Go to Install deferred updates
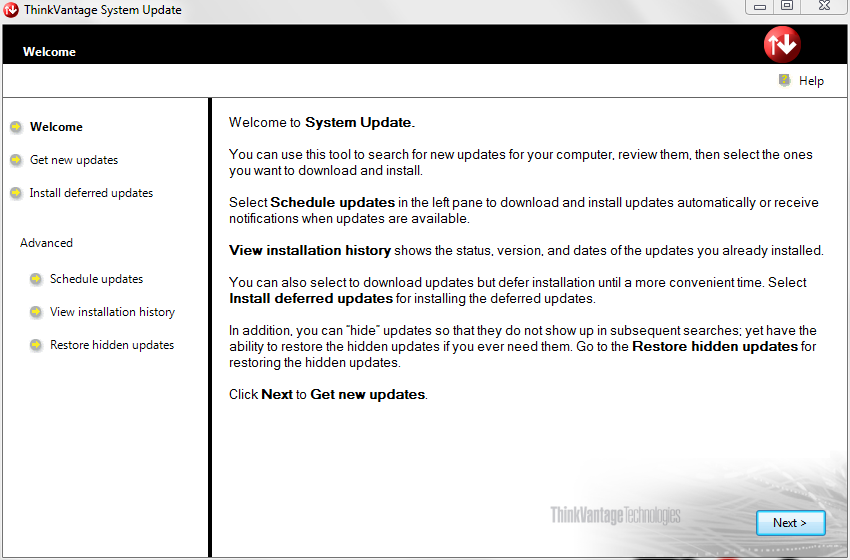Image resolution: width=850 pixels, height=560 pixels. [x=91, y=193]
